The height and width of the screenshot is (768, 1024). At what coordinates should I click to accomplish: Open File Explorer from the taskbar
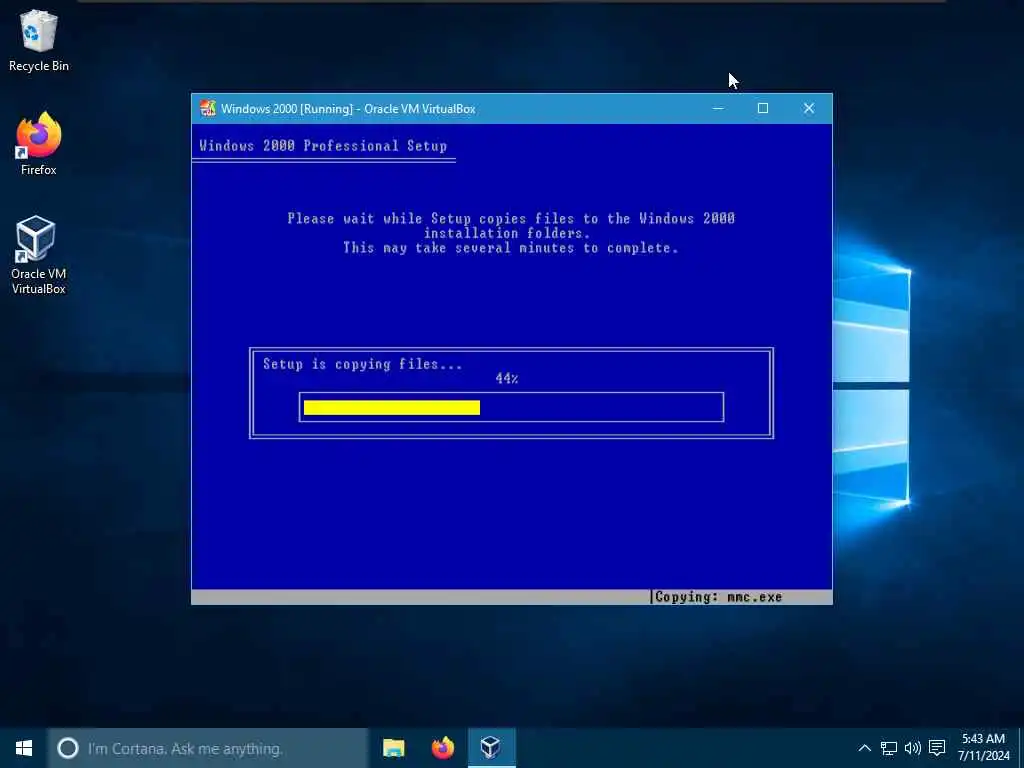(x=393, y=748)
